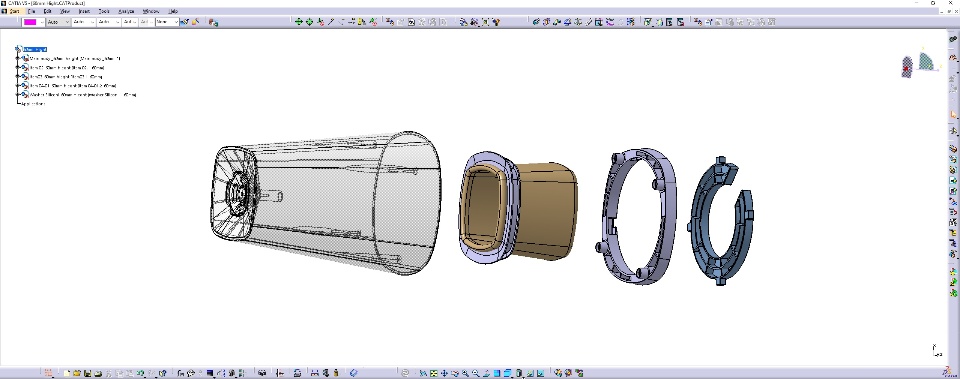Click the Fit All In view icon
Screen dimensions: 960x379
tap(432, 372)
